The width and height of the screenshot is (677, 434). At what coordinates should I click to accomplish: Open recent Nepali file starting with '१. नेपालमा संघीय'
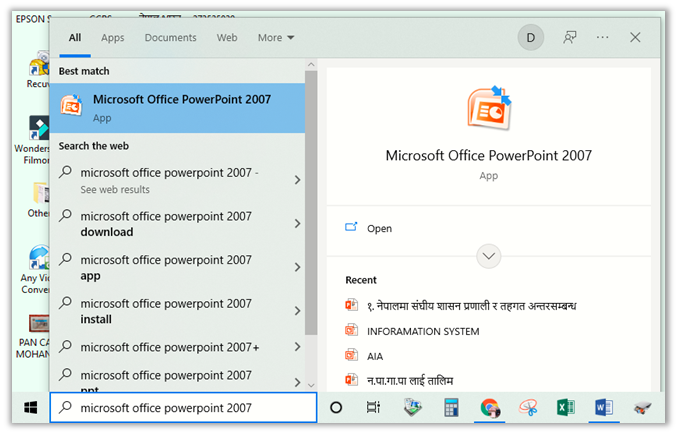pos(471,306)
